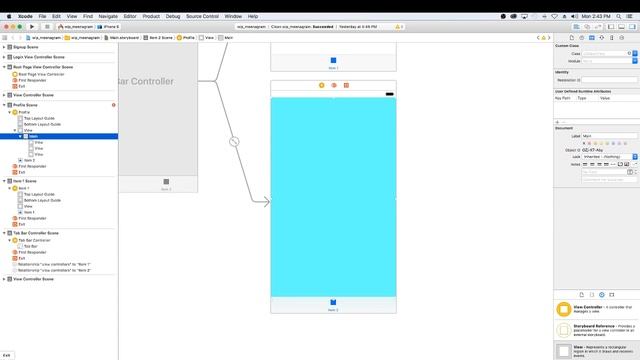
Task: Open Spotlight search in menu bar
Action: 619,16
